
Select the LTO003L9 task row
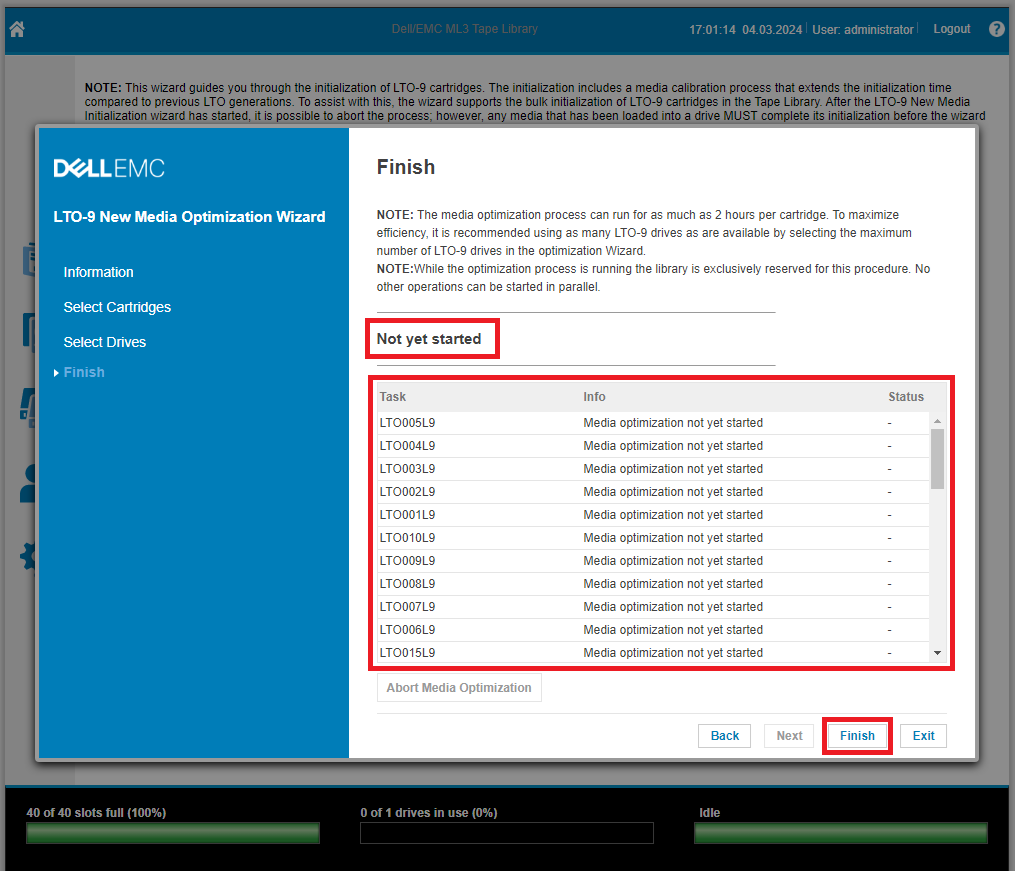tap(653, 469)
